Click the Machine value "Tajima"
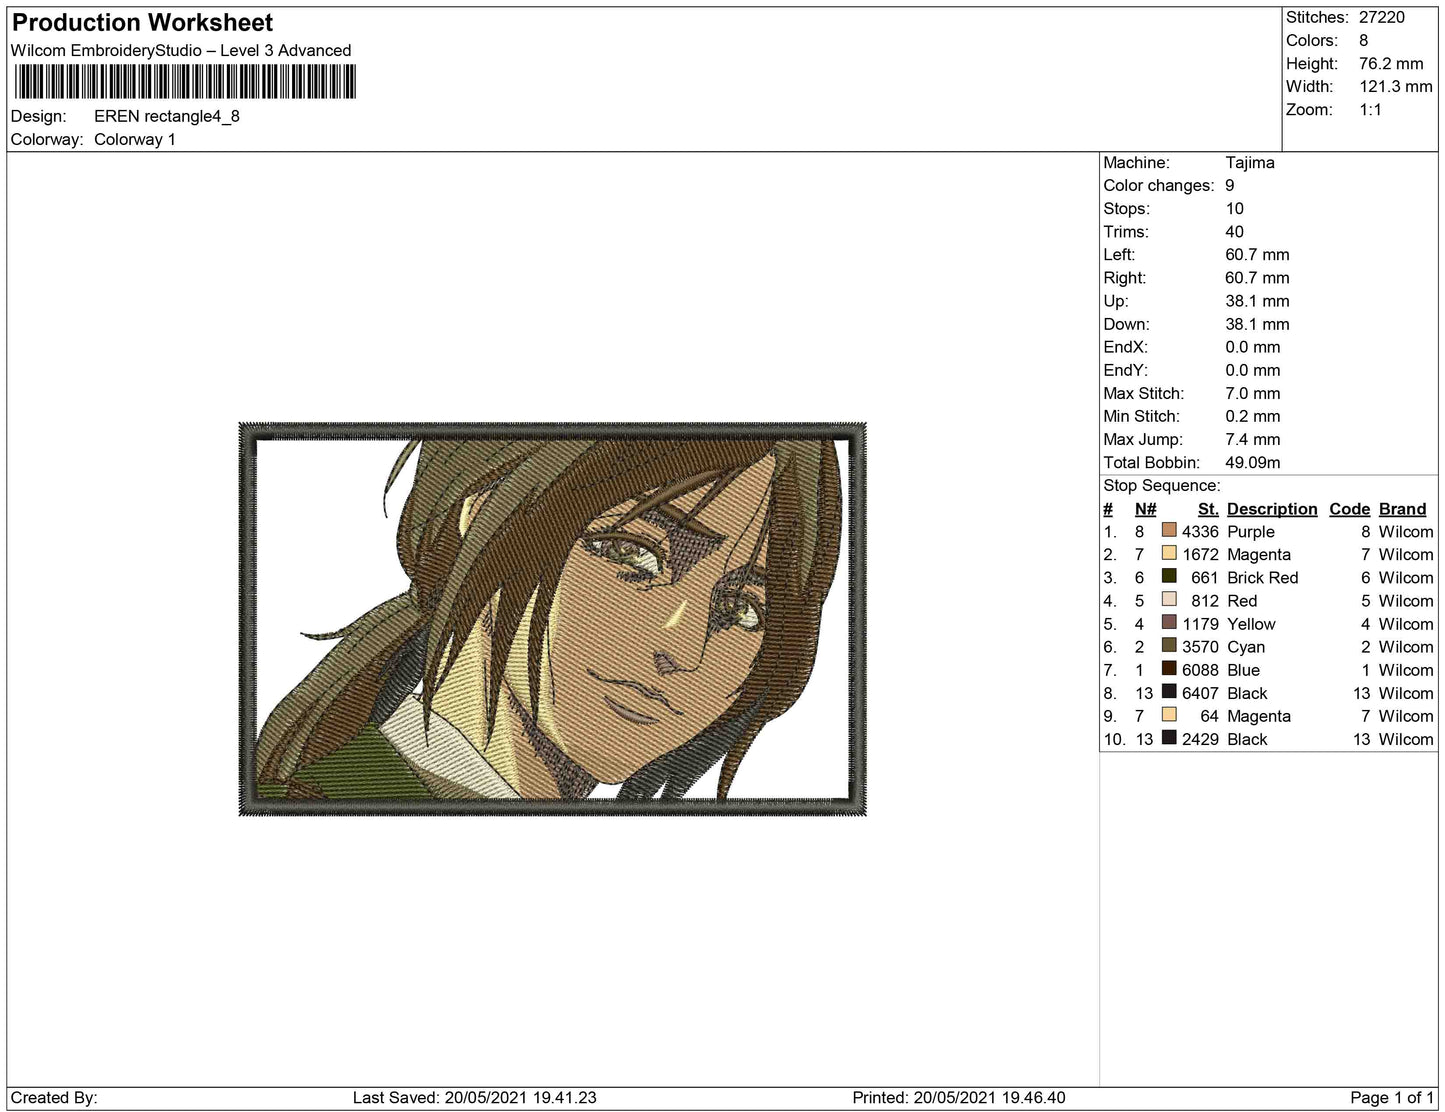The height and width of the screenshot is (1112, 1445). [1250, 162]
